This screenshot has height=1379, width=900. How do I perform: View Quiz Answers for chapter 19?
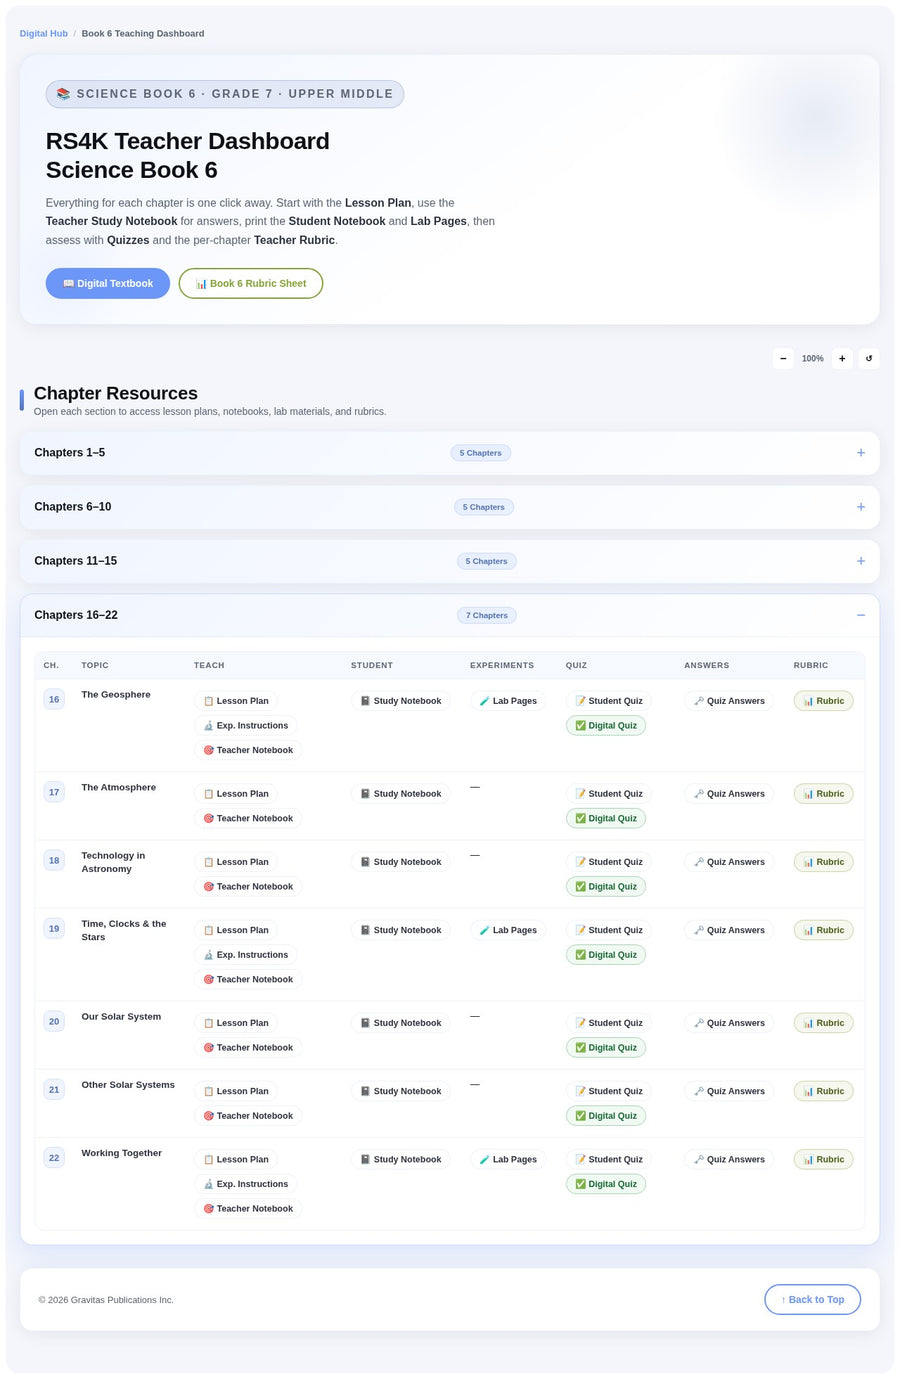[x=729, y=930]
